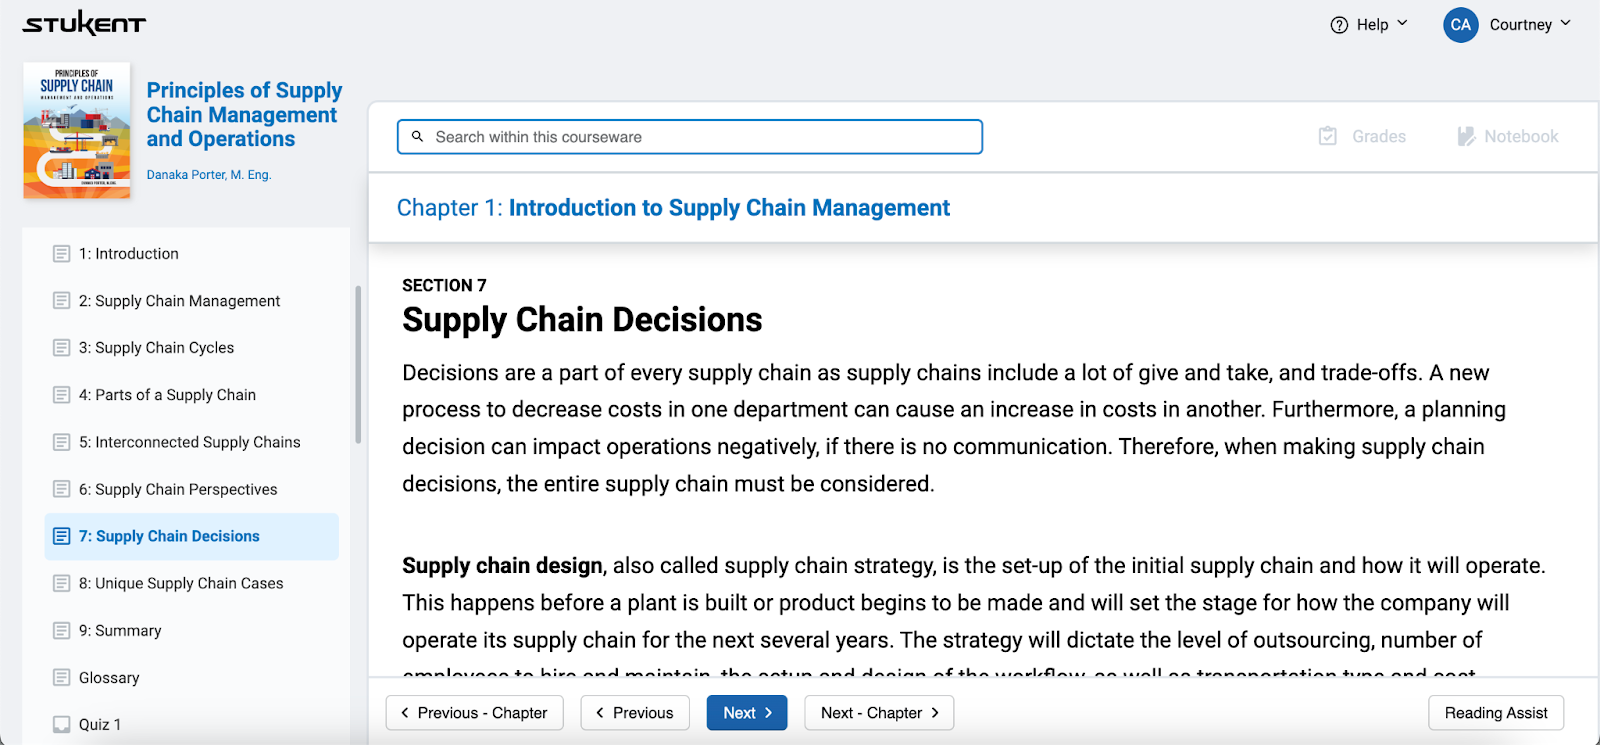The width and height of the screenshot is (1600, 745).
Task: Click the CA user avatar
Action: (x=1460, y=25)
